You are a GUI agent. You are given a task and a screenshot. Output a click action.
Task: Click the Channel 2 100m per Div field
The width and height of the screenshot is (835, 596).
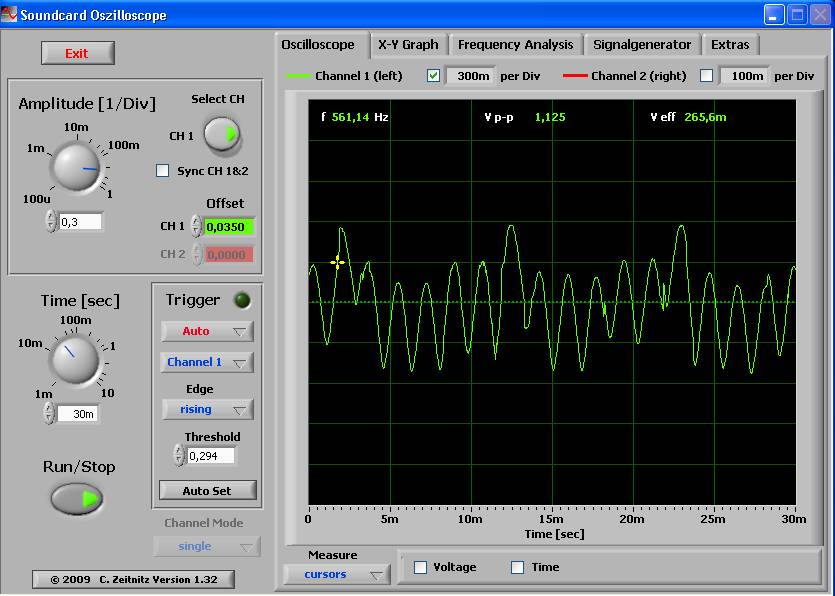[743, 76]
